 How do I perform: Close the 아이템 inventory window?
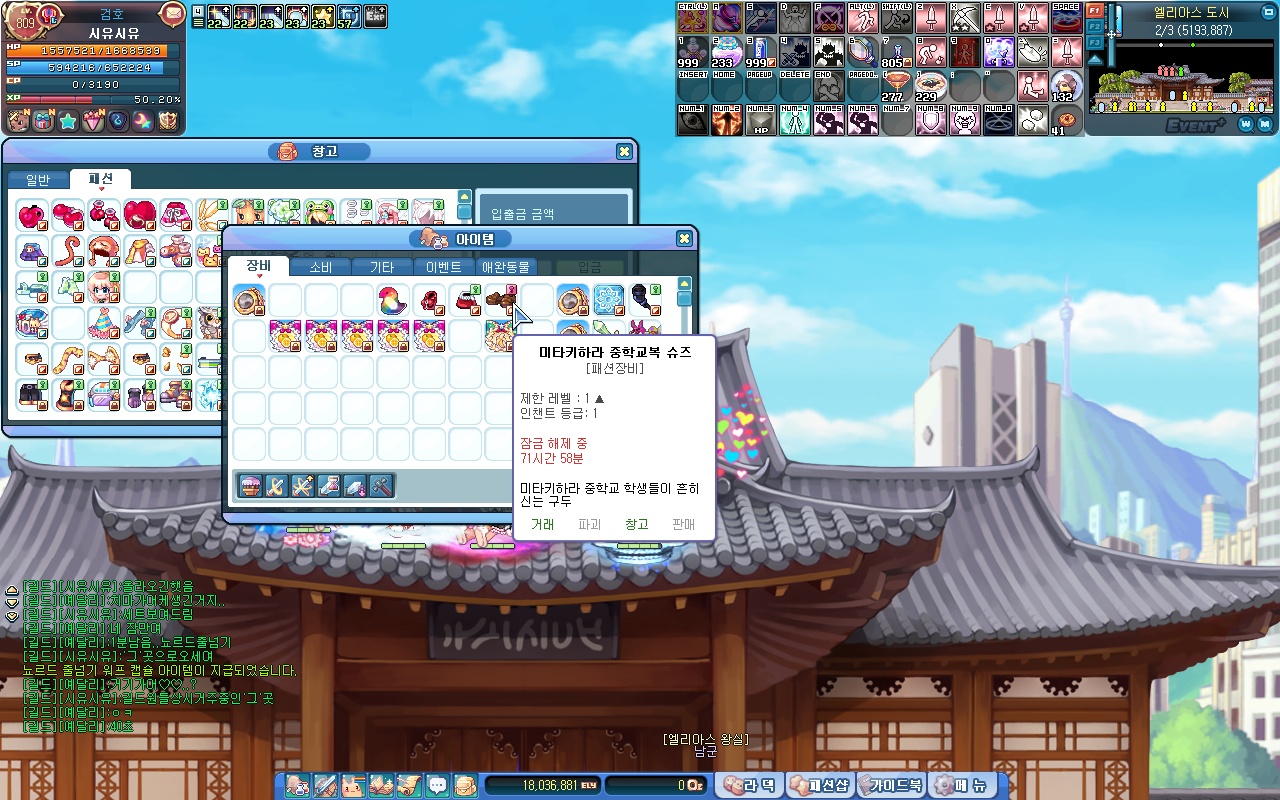[x=684, y=239]
